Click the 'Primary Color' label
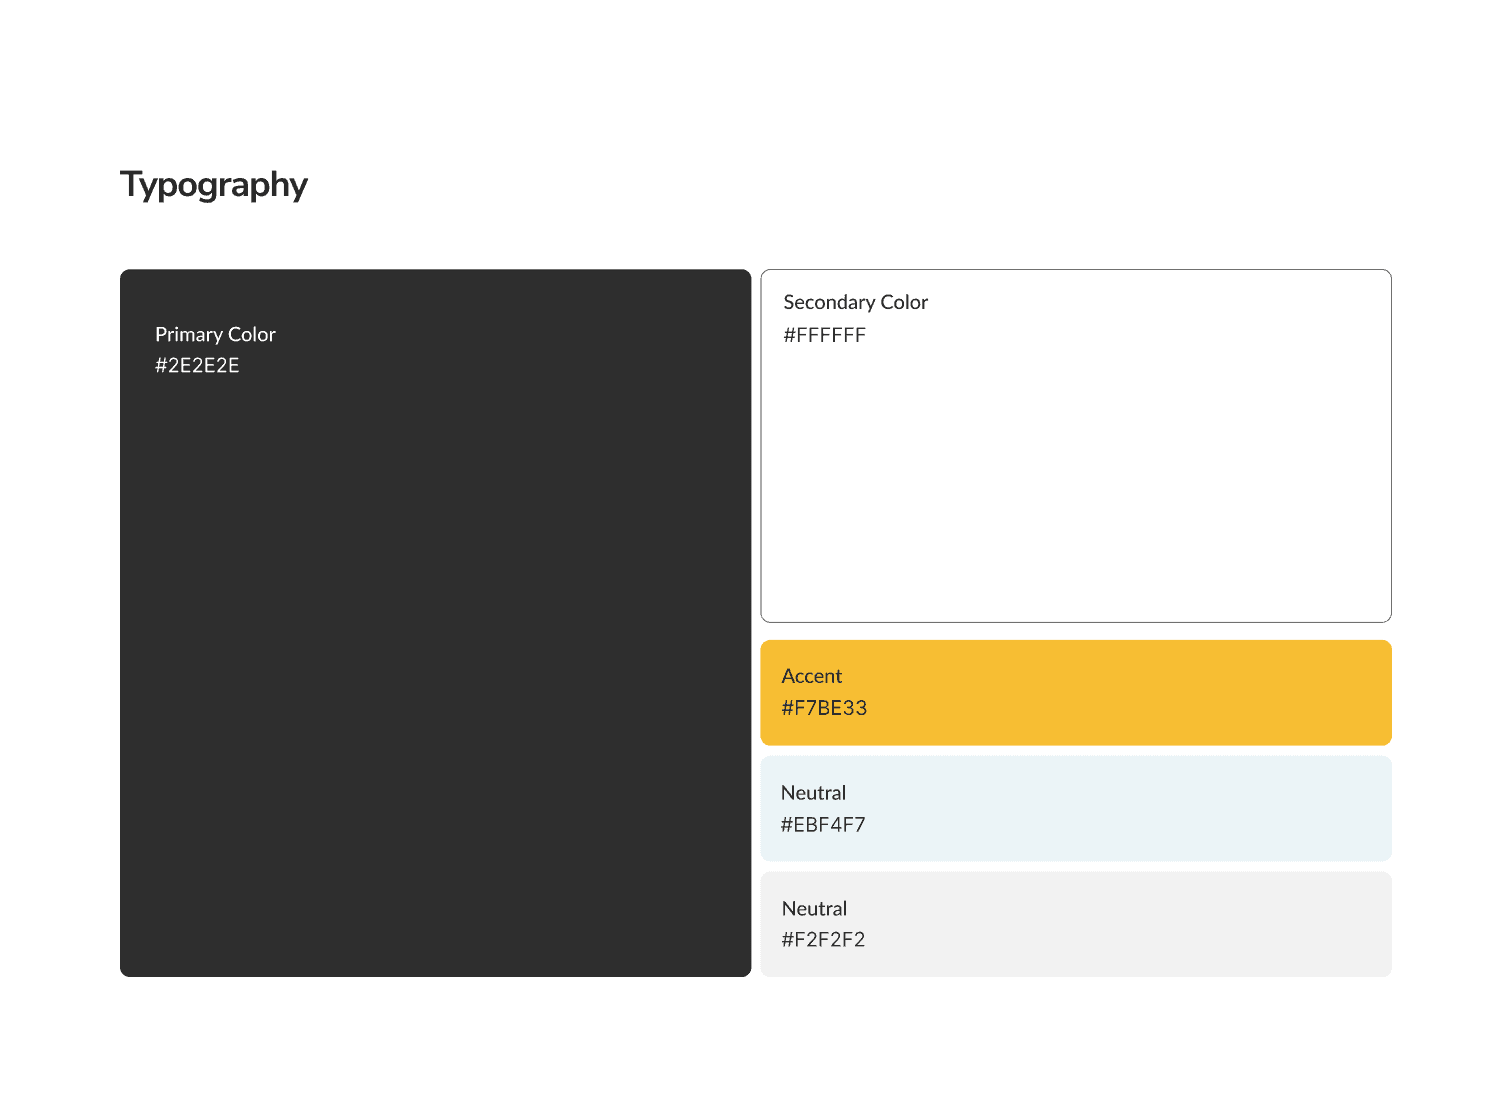 pyautogui.click(x=215, y=335)
